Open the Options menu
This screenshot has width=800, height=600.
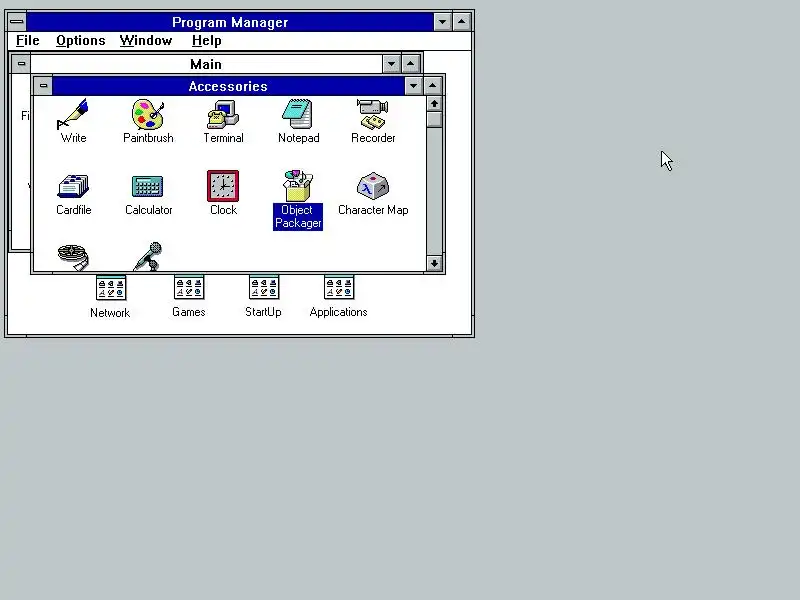[81, 41]
